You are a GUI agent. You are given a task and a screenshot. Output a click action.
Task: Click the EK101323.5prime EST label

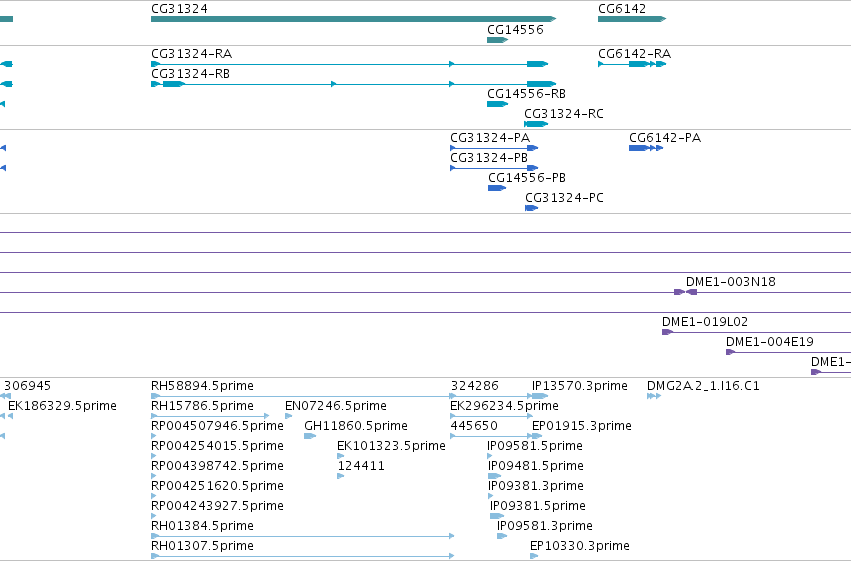(391, 446)
